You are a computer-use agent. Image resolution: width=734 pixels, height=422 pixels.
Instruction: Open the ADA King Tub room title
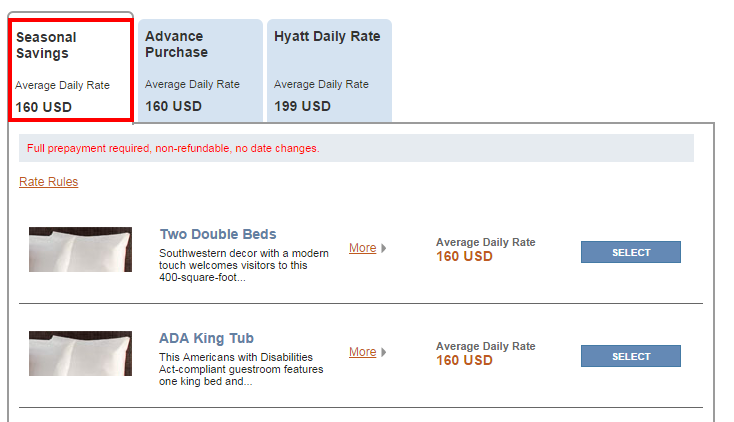pos(206,338)
